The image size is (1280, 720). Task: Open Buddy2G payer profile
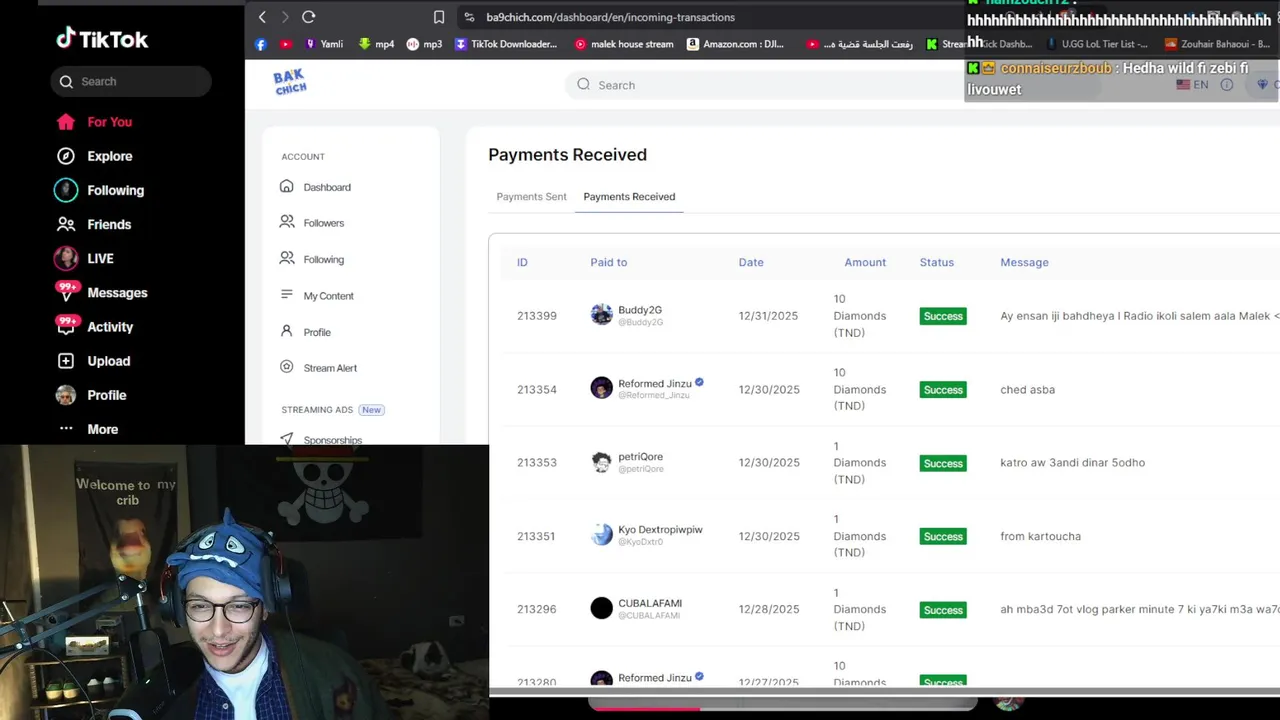640,310
